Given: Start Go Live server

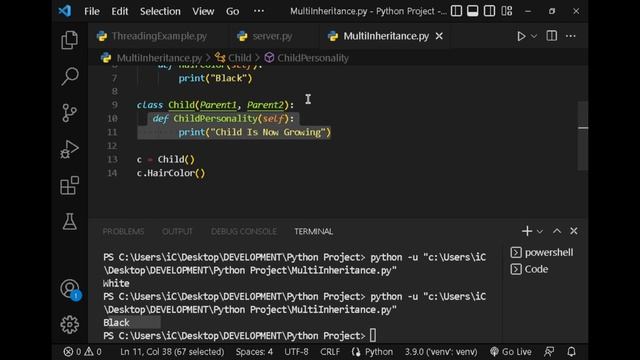Looking at the screenshot, I should pos(511,351).
